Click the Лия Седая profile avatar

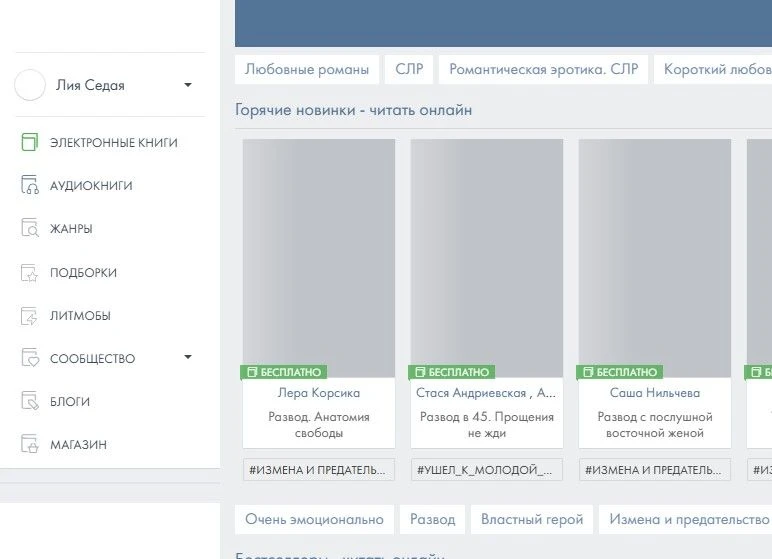point(30,85)
